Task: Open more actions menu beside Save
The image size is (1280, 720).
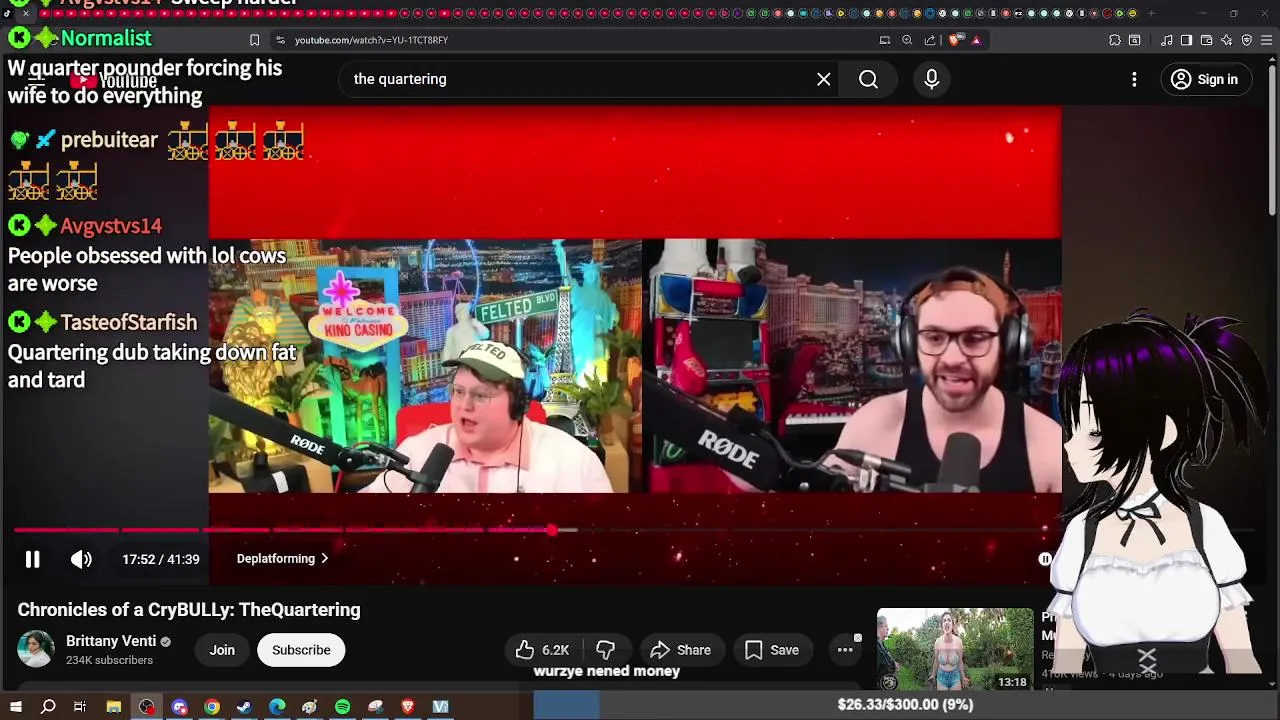Action: (x=845, y=650)
